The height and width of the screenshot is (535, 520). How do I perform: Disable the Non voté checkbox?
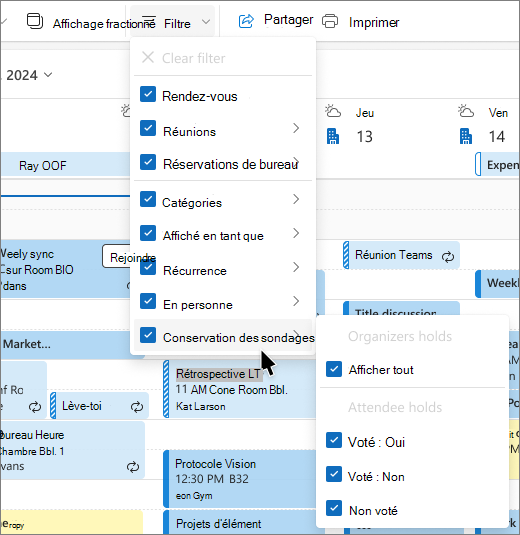(334, 508)
